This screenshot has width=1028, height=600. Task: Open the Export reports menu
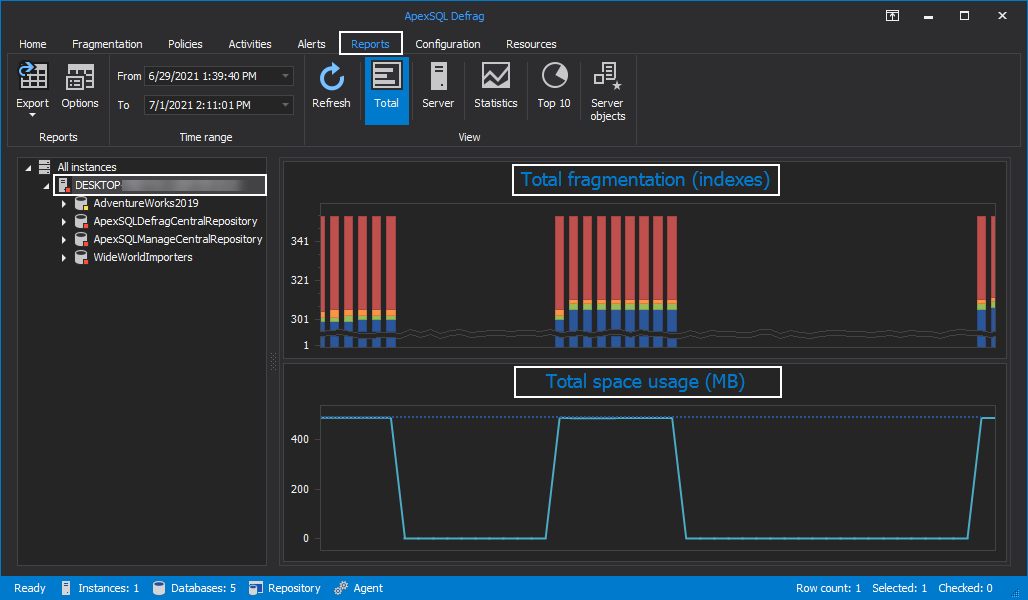32,90
